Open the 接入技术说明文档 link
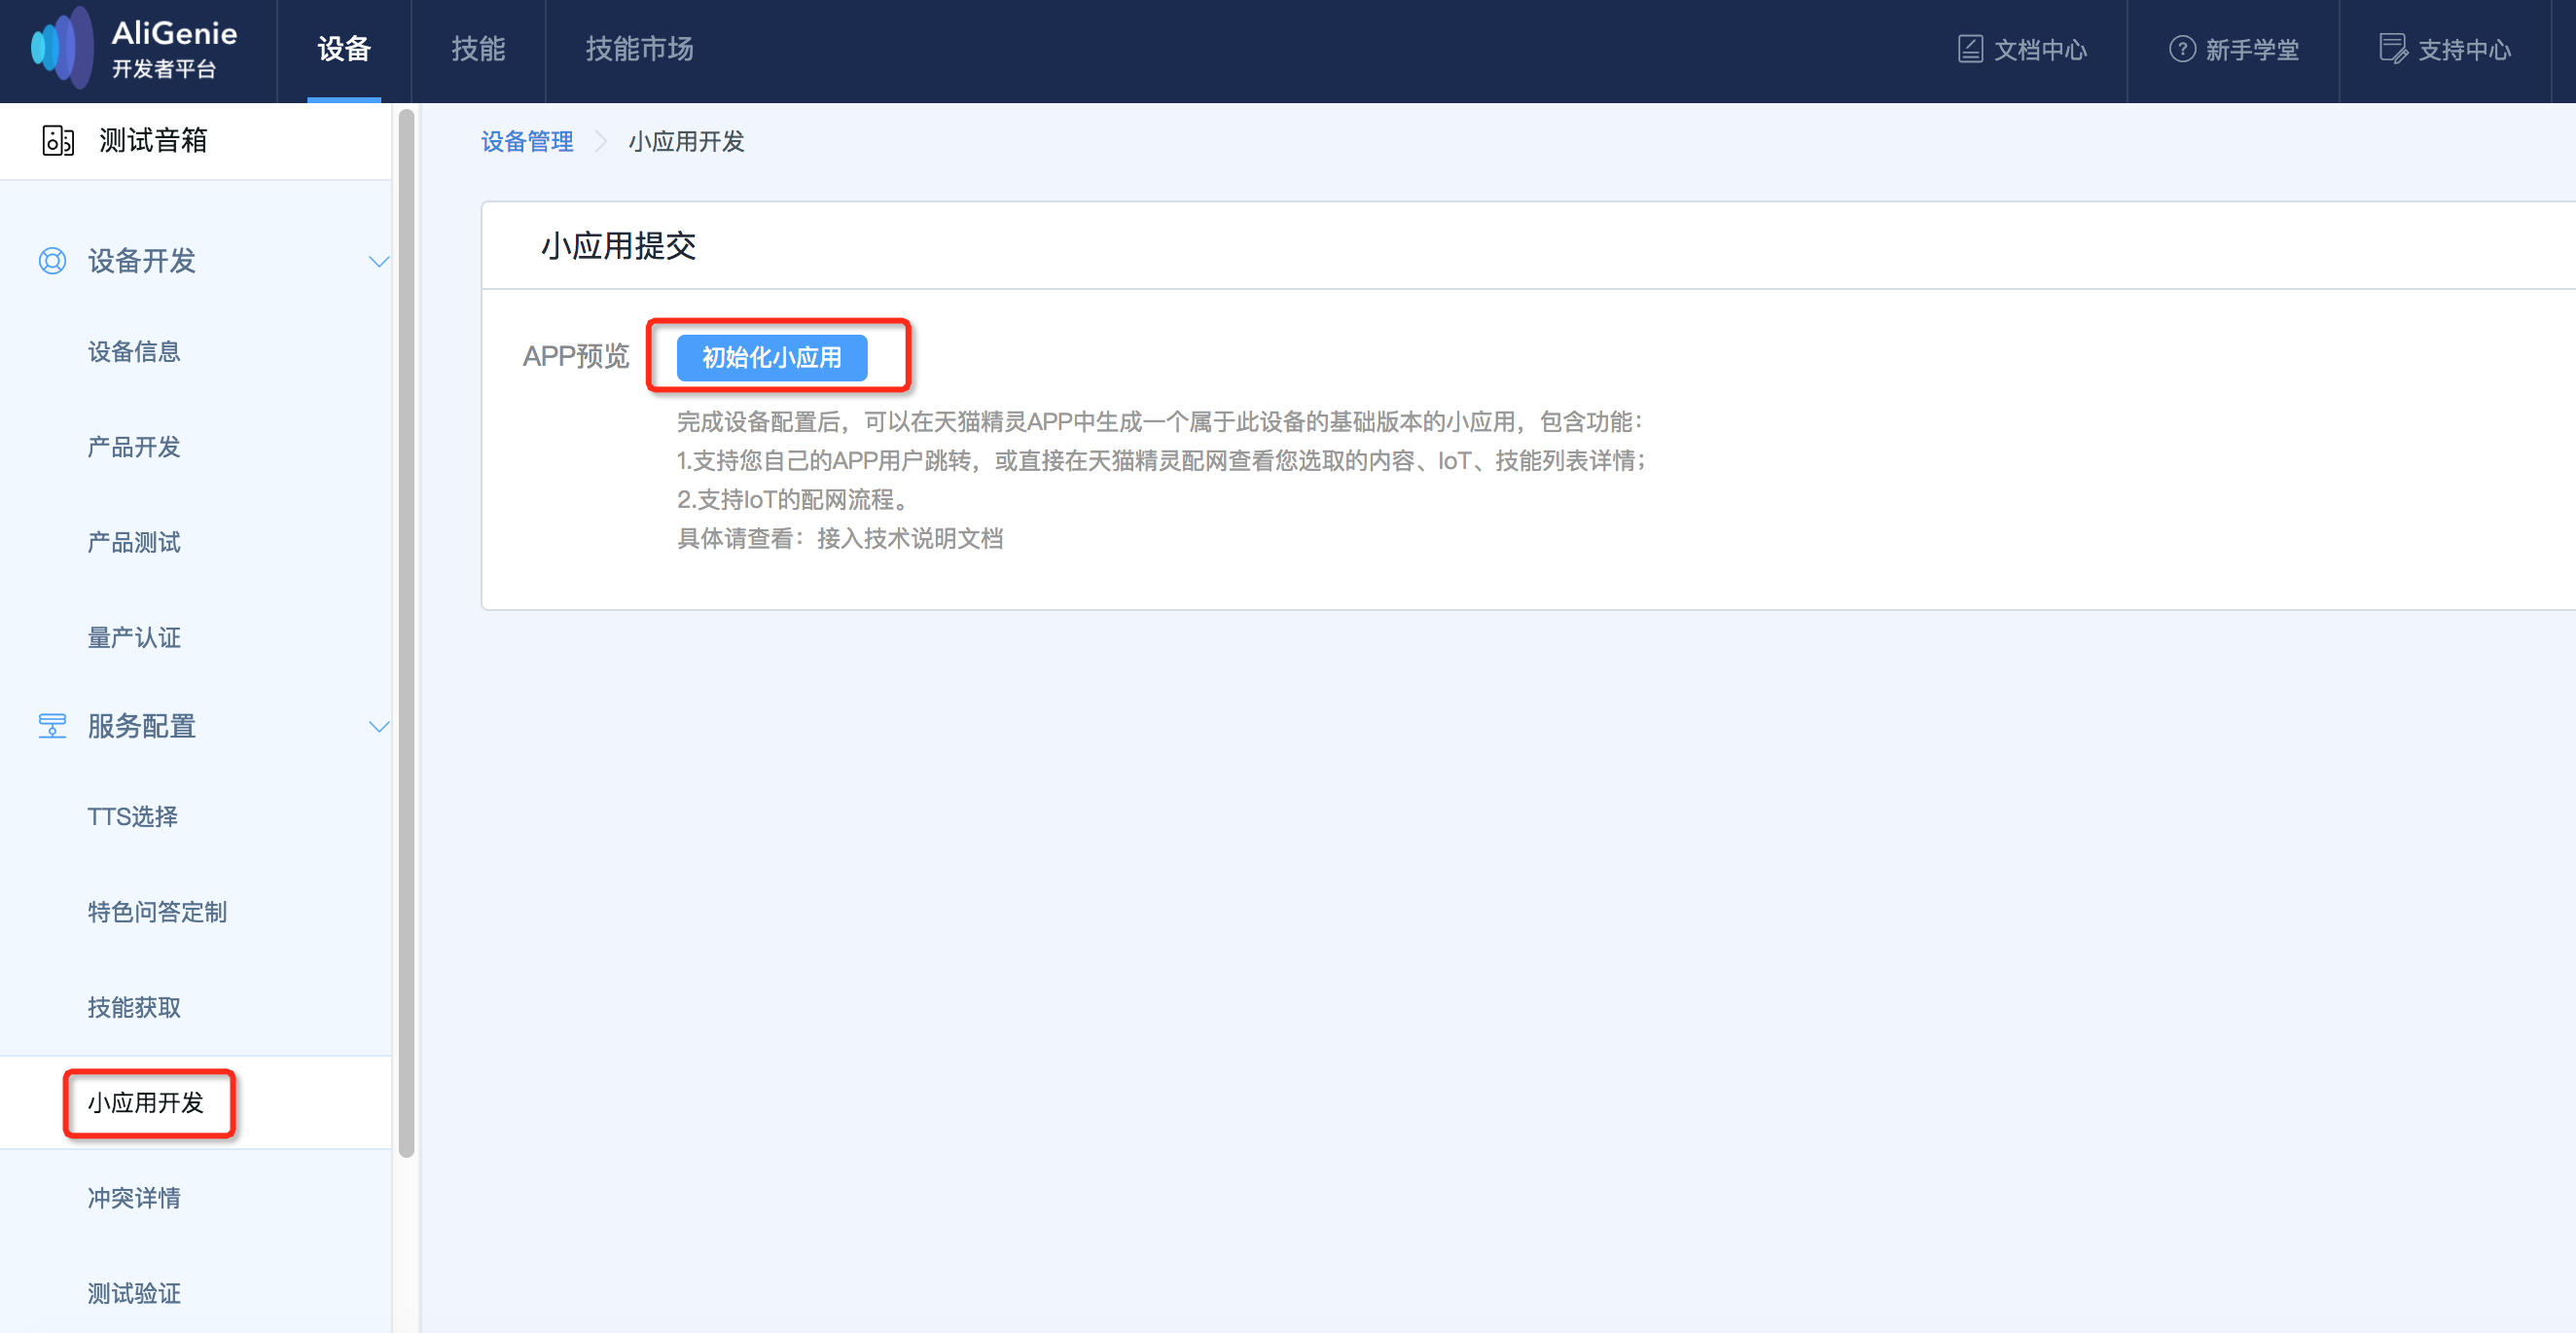This screenshot has width=2576, height=1333. [910, 538]
